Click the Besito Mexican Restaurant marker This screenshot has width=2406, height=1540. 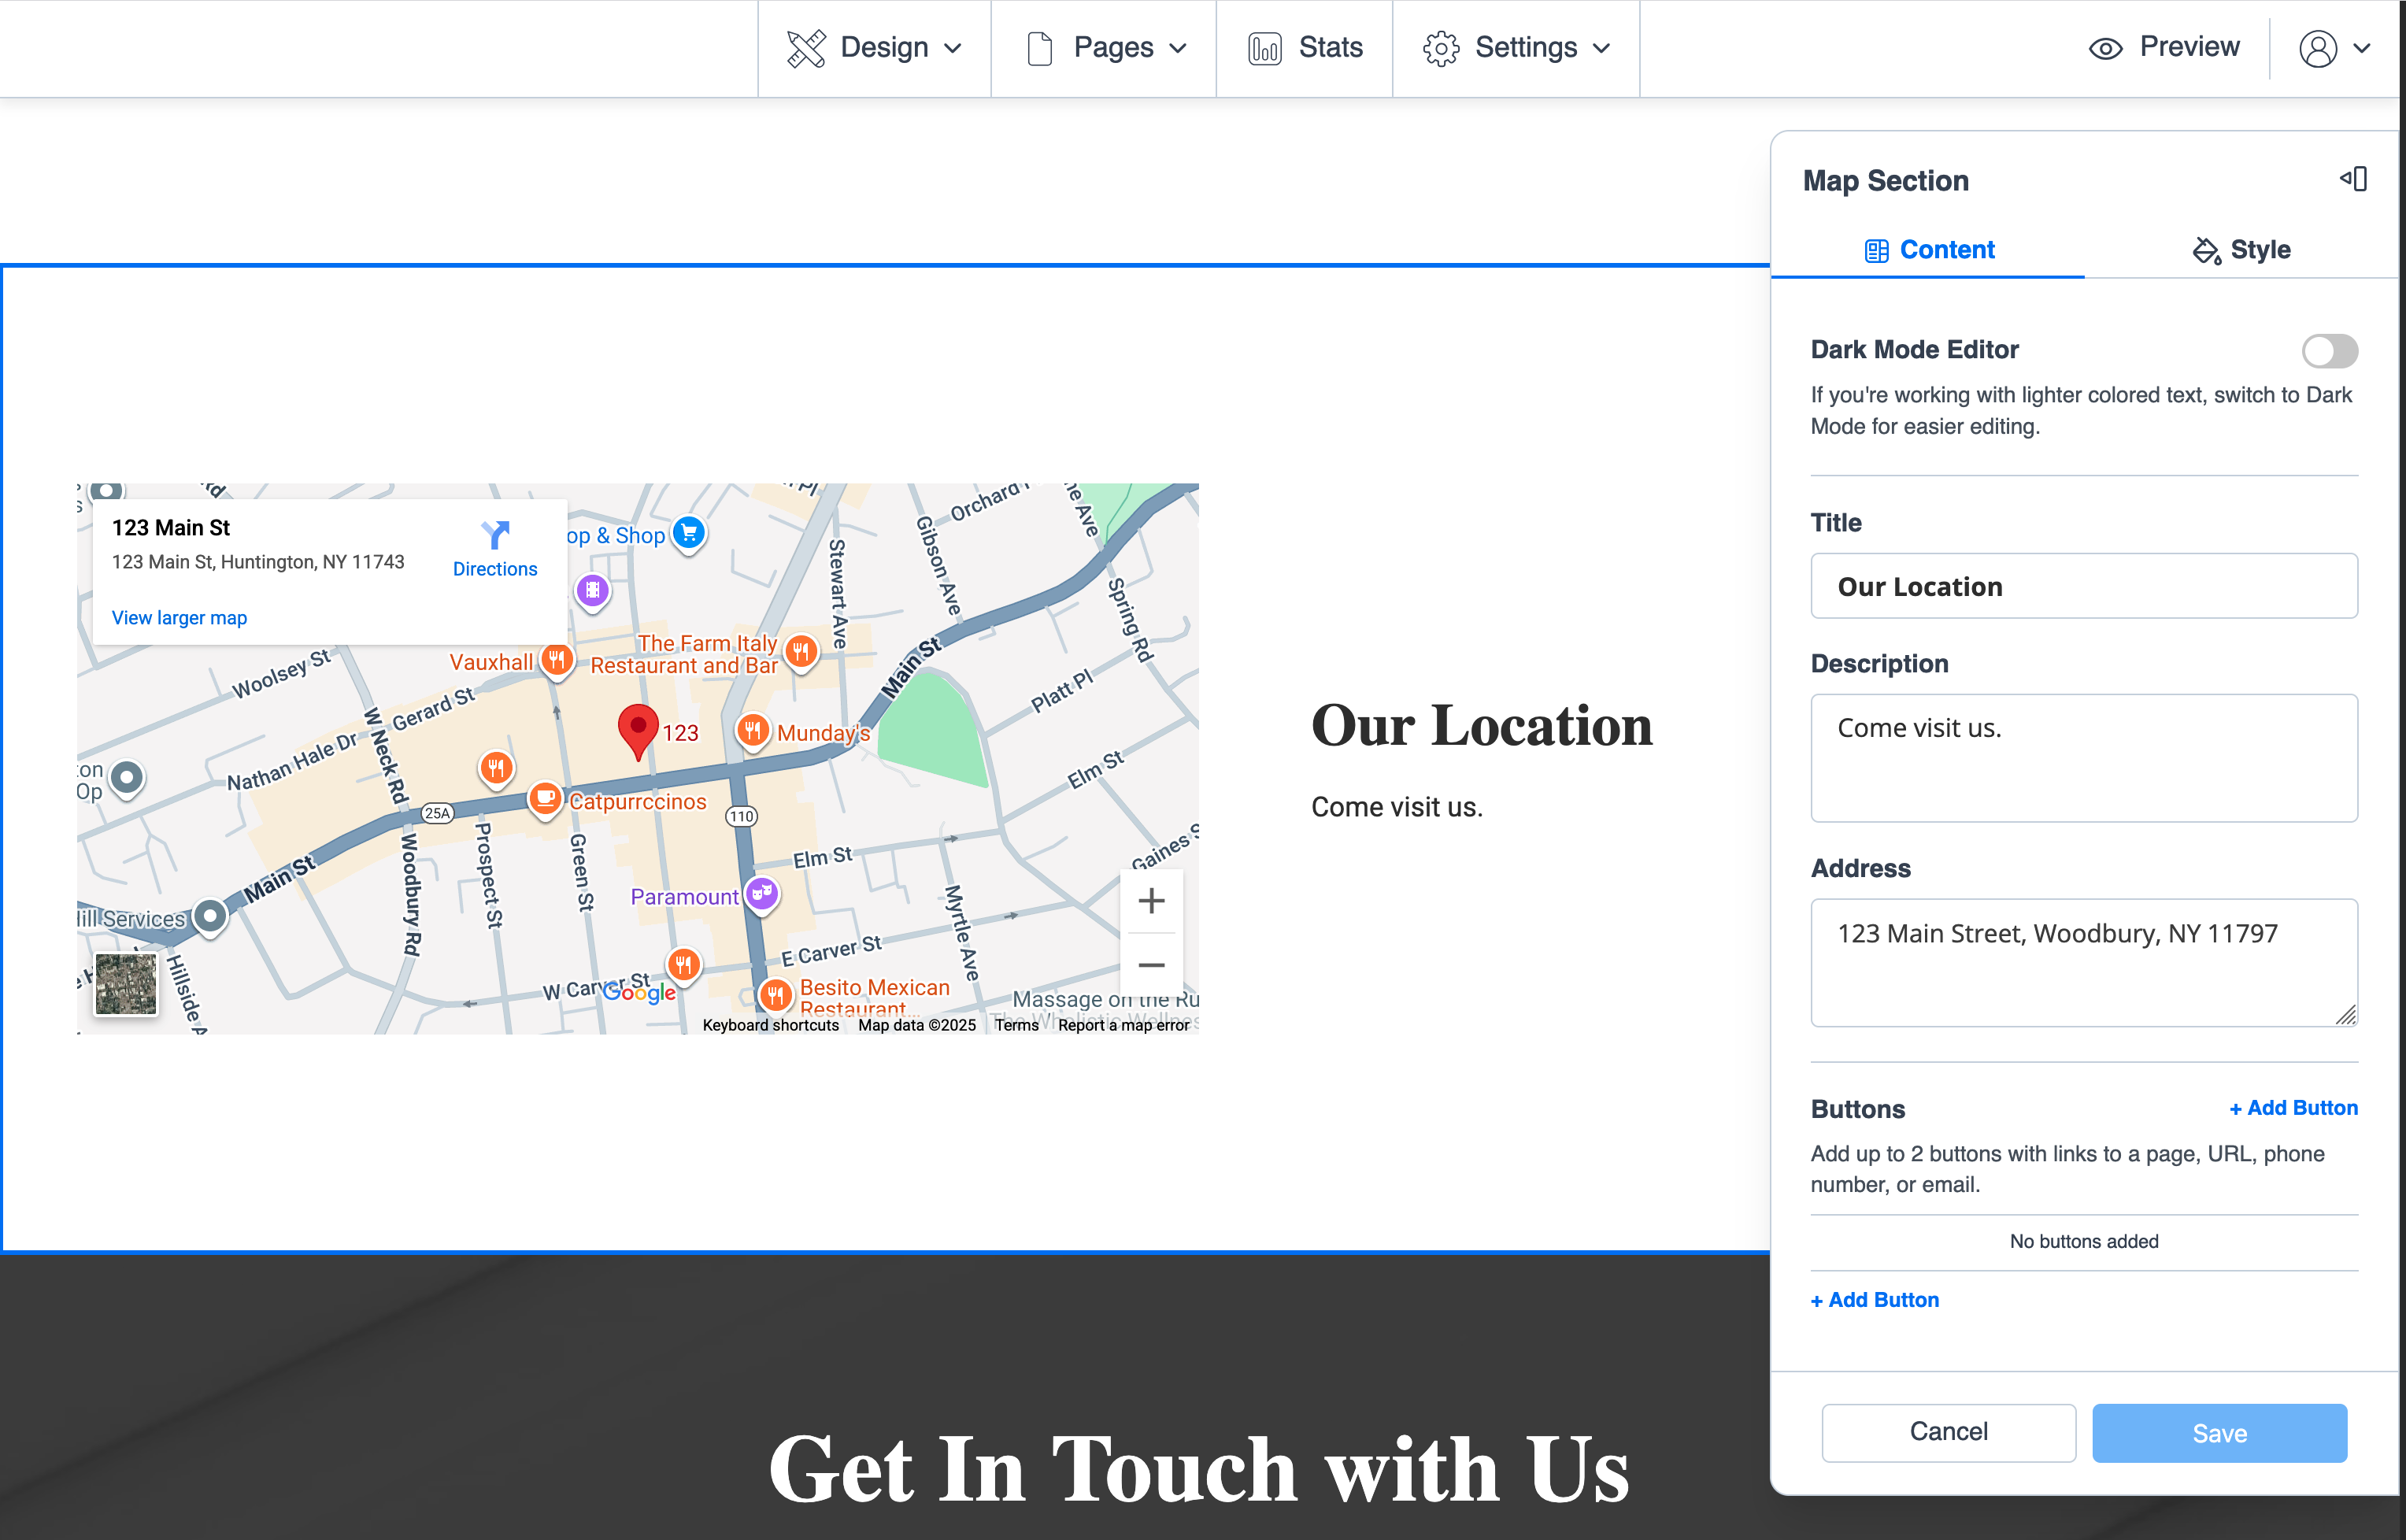tap(775, 994)
